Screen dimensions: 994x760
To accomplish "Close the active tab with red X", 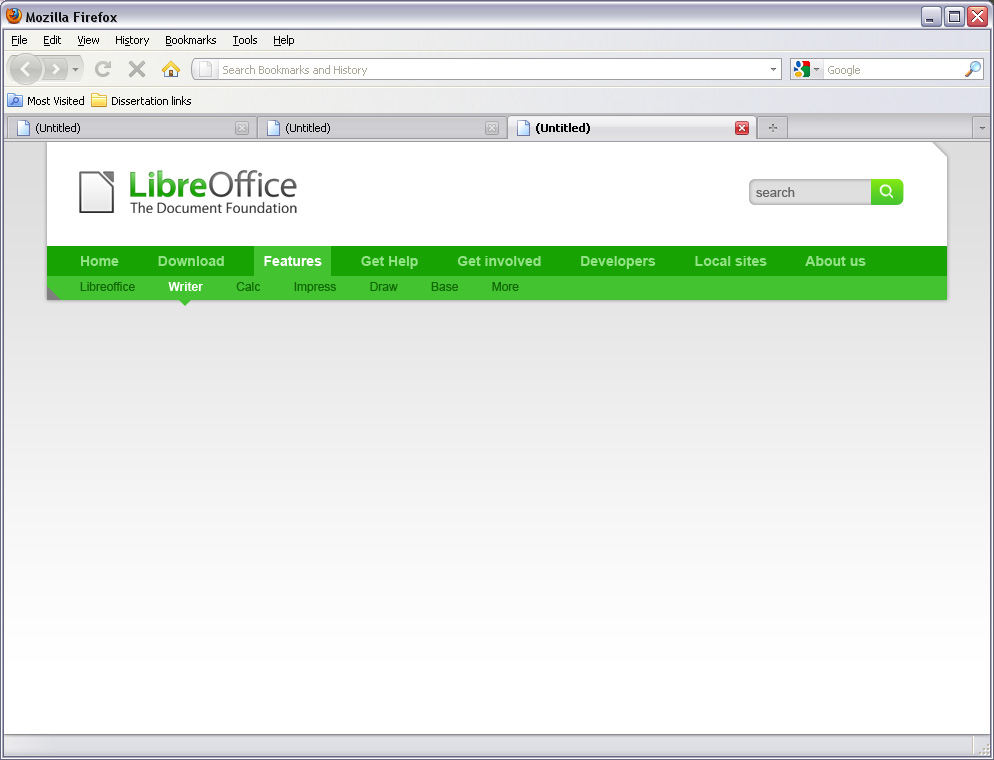I will click(741, 128).
